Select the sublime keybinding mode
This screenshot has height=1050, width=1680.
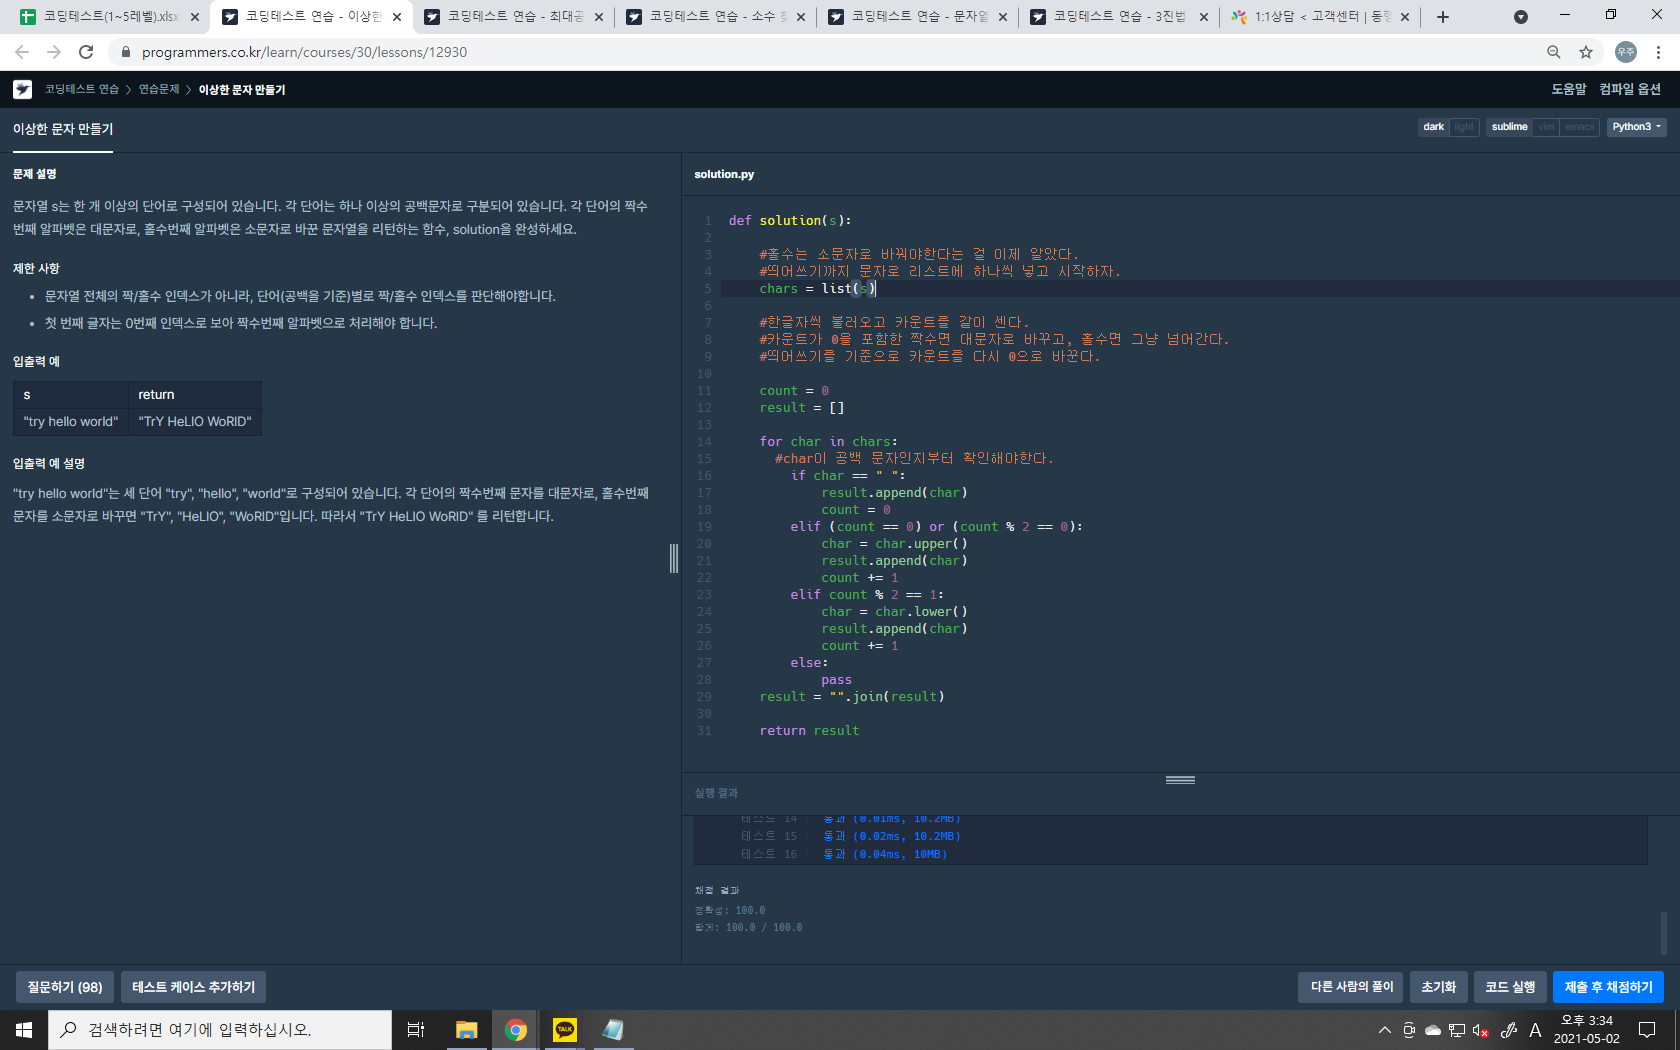(x=1509, y=127)
